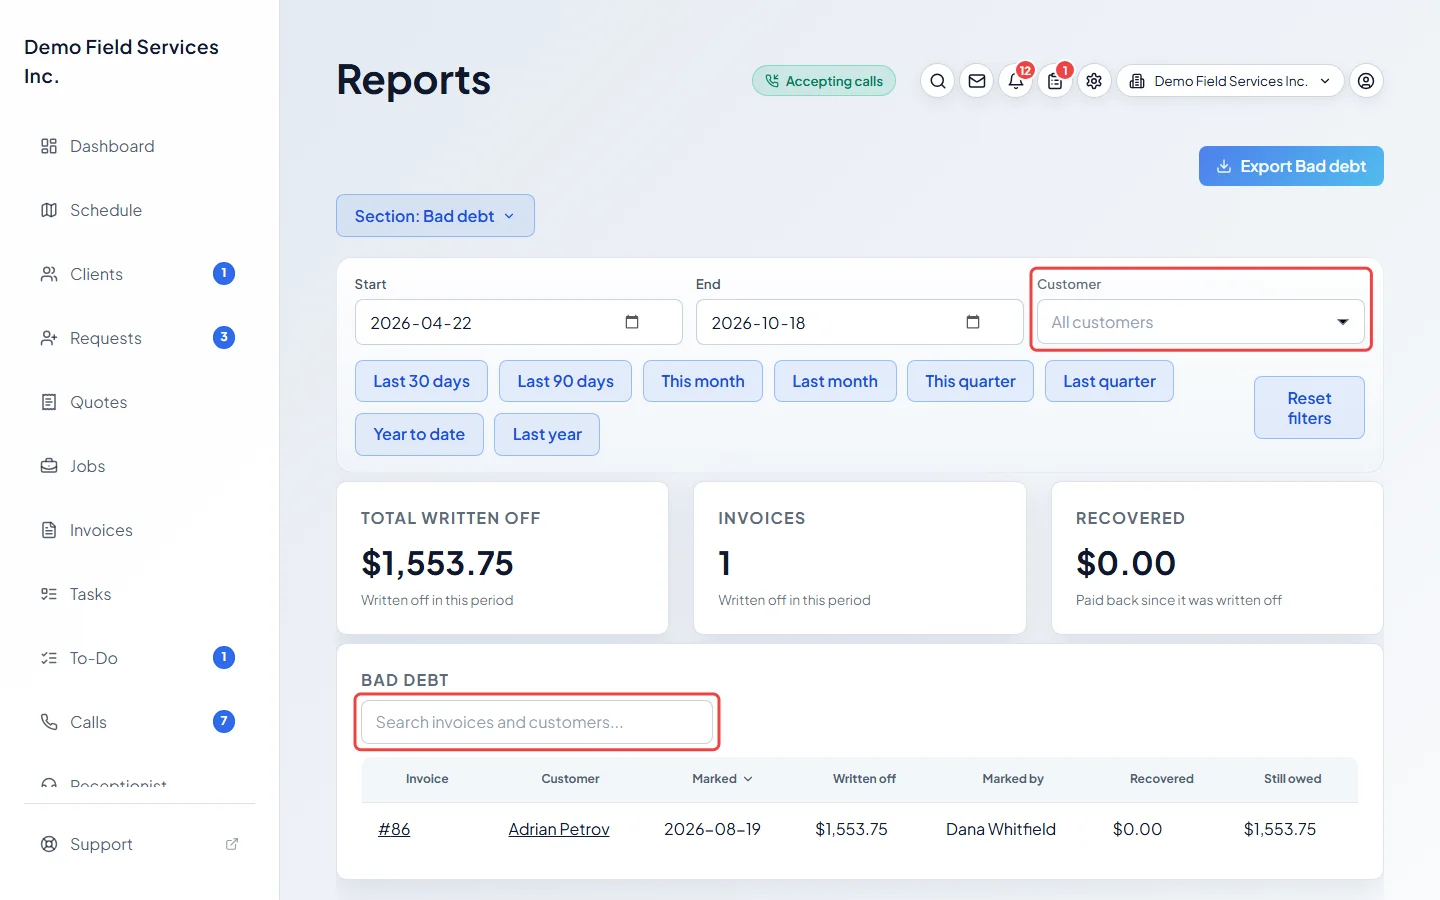
Task: Open Invoices in the sidebar
Action: coord(138,530)
